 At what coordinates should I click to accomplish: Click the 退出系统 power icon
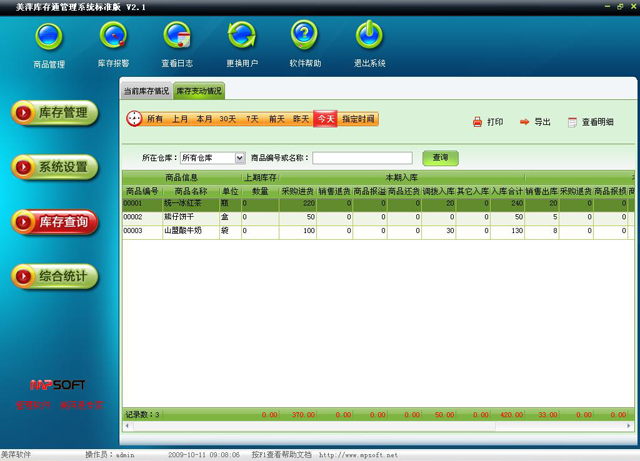click(369, 38)
